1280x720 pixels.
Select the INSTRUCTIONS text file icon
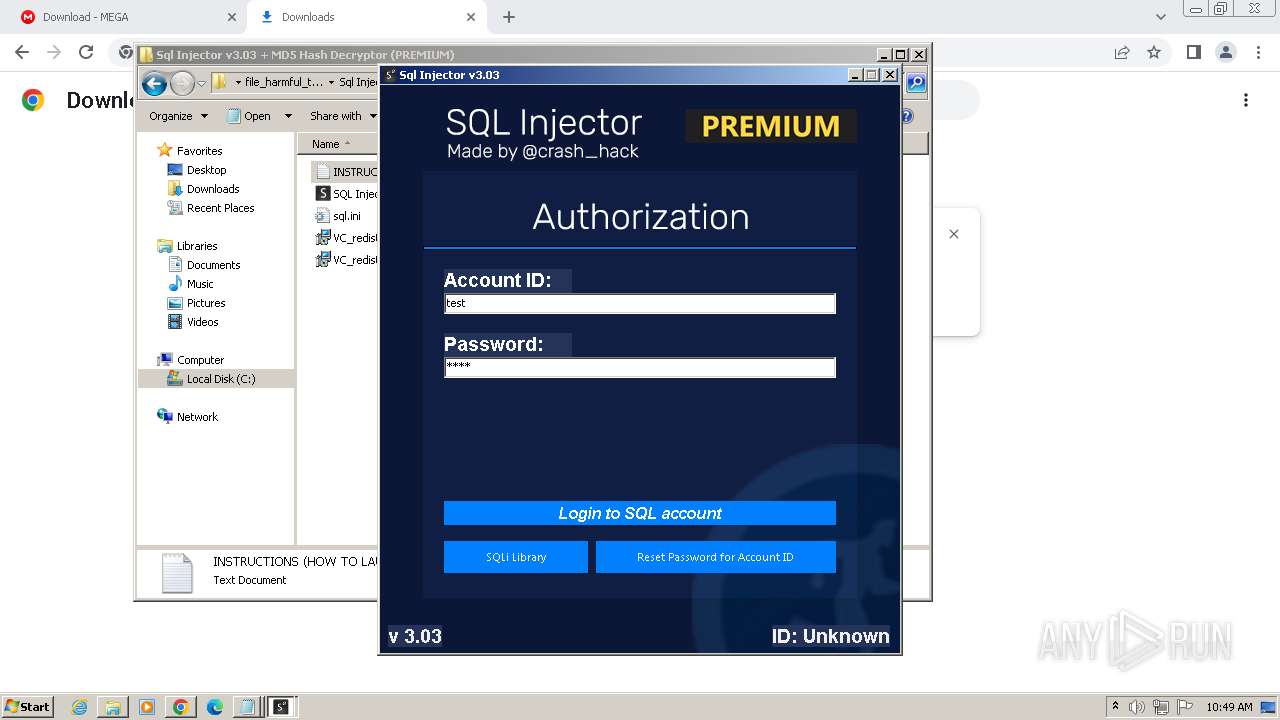pos(322,172)
